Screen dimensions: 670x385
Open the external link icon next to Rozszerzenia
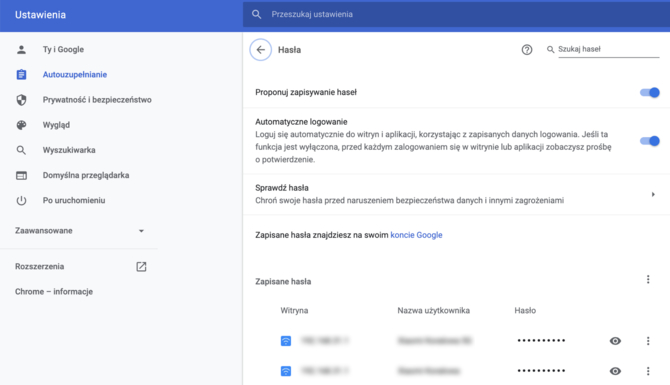(141, 267)
